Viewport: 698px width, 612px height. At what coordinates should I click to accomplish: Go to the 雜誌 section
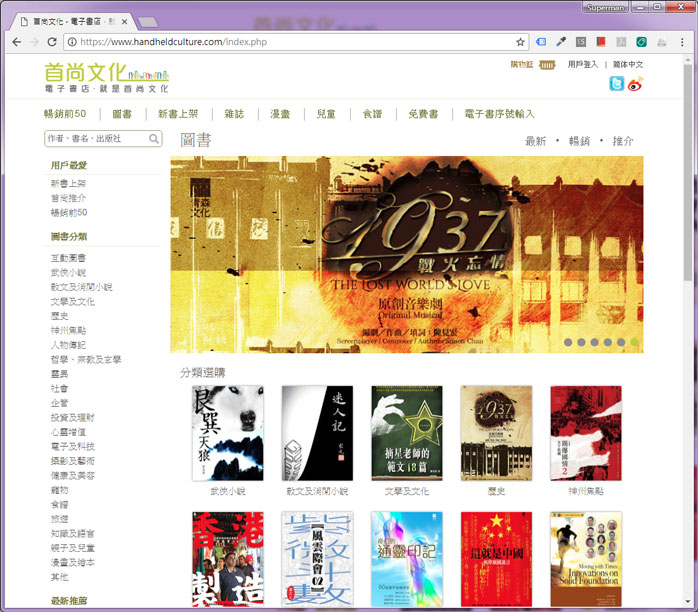(x=234, y=114)
